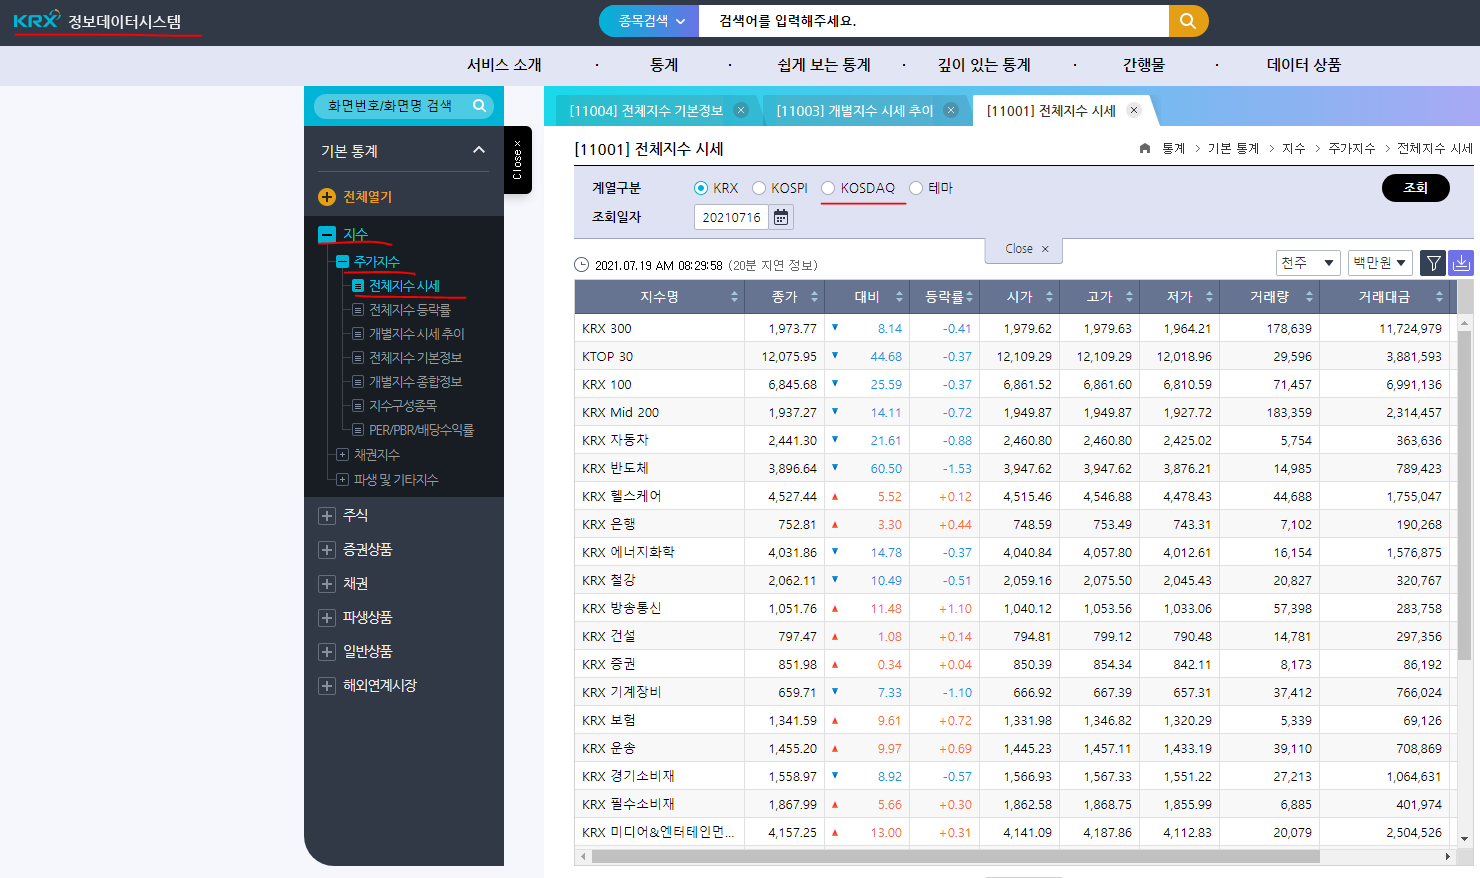Open the 깊이 있는 통계 menu
The image size is (1480, 878).
coord(984,65)
